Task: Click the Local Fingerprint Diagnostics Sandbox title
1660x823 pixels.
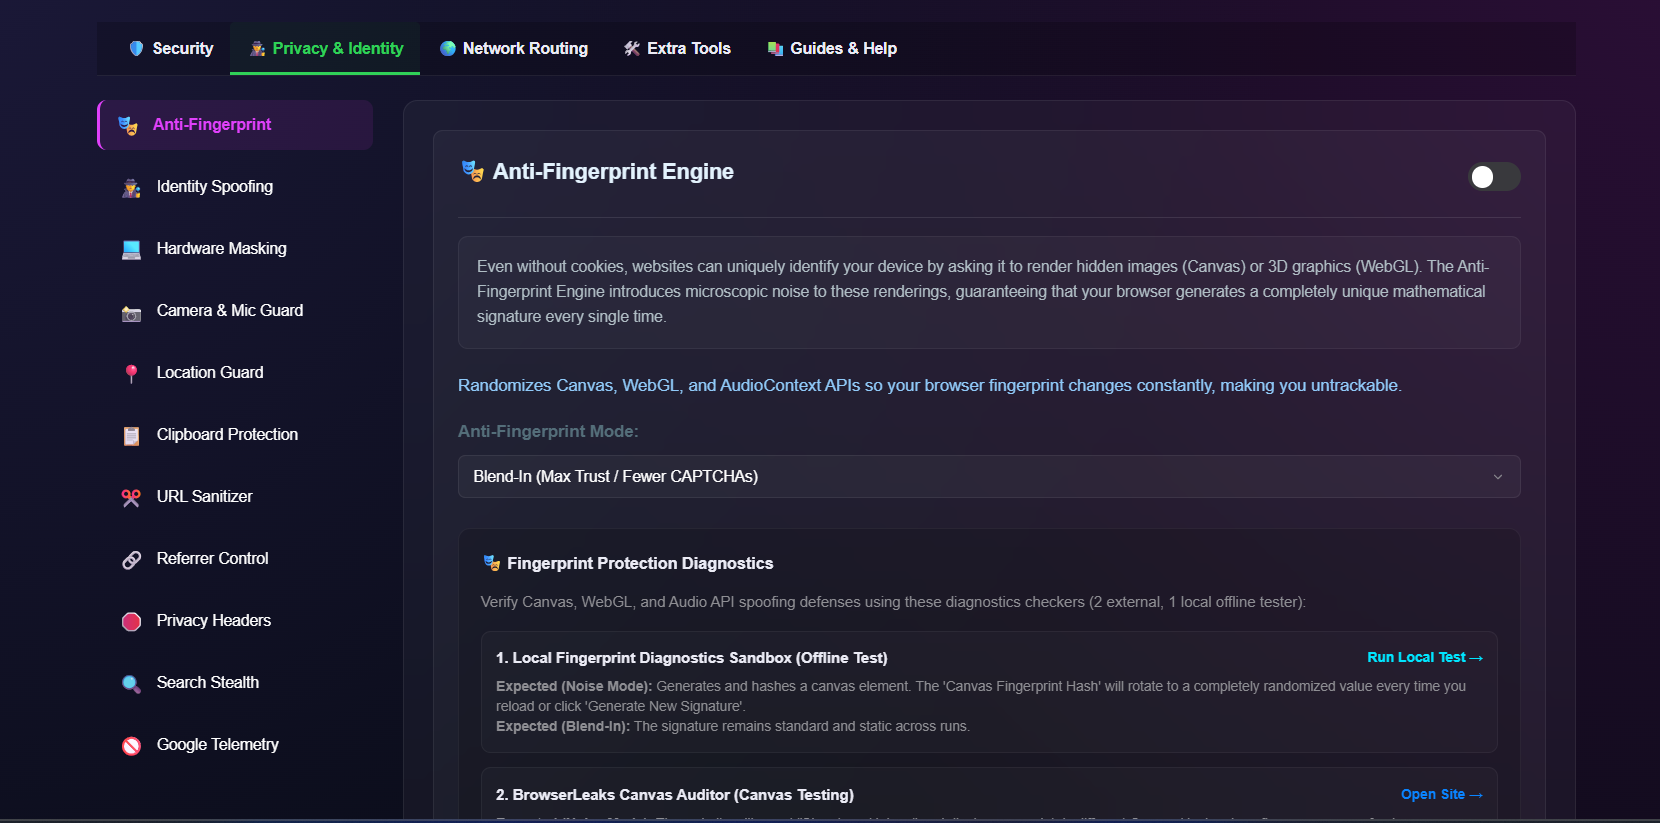Action: (x=692, y=658)
